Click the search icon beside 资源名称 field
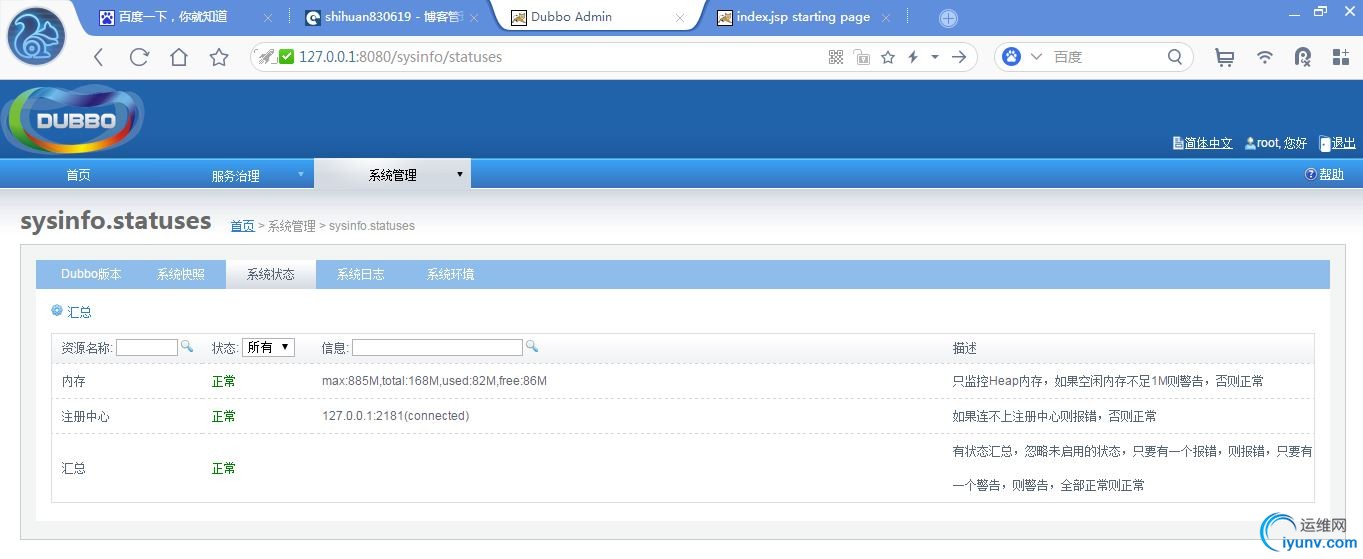 pyautogui.click(x=186, y=346)
